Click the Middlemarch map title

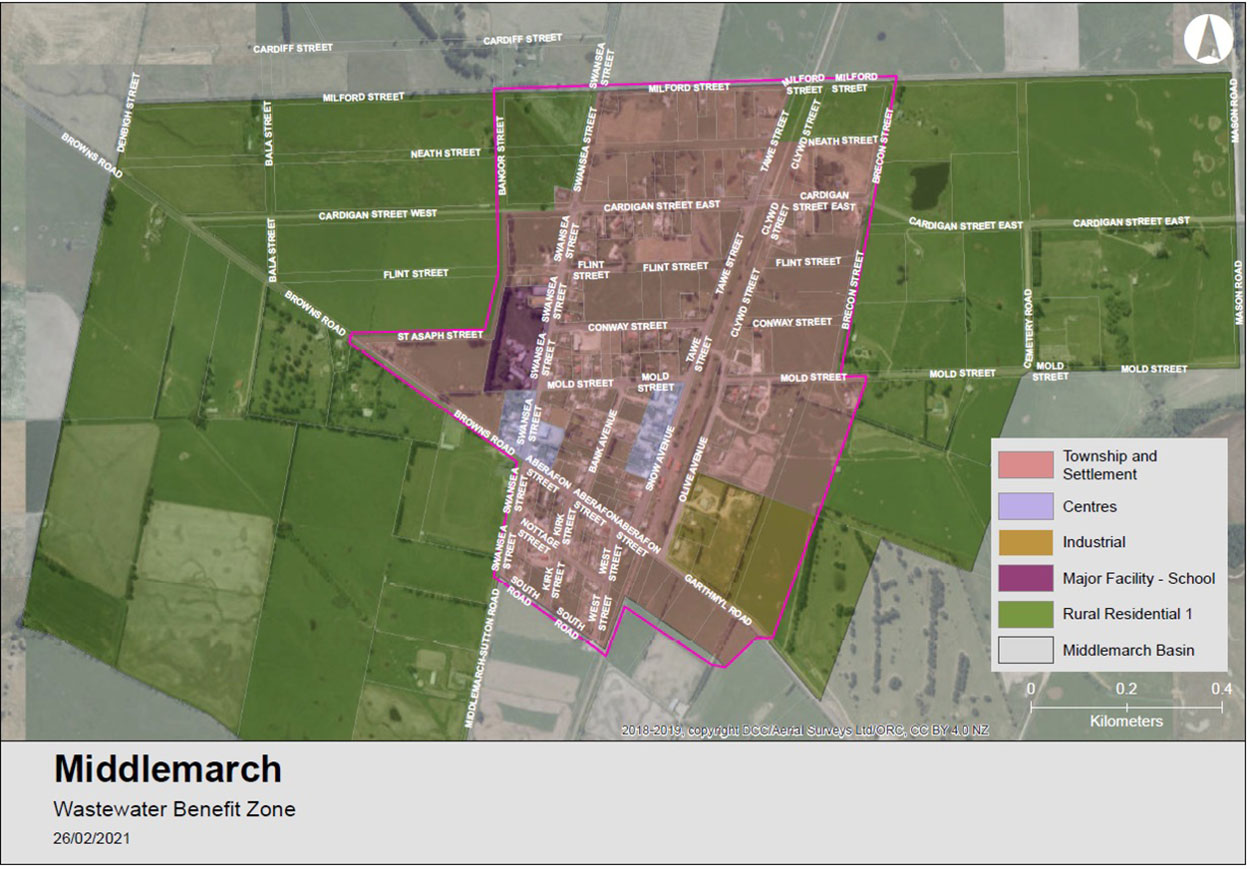pyautogui.click(x=167, y=769)
